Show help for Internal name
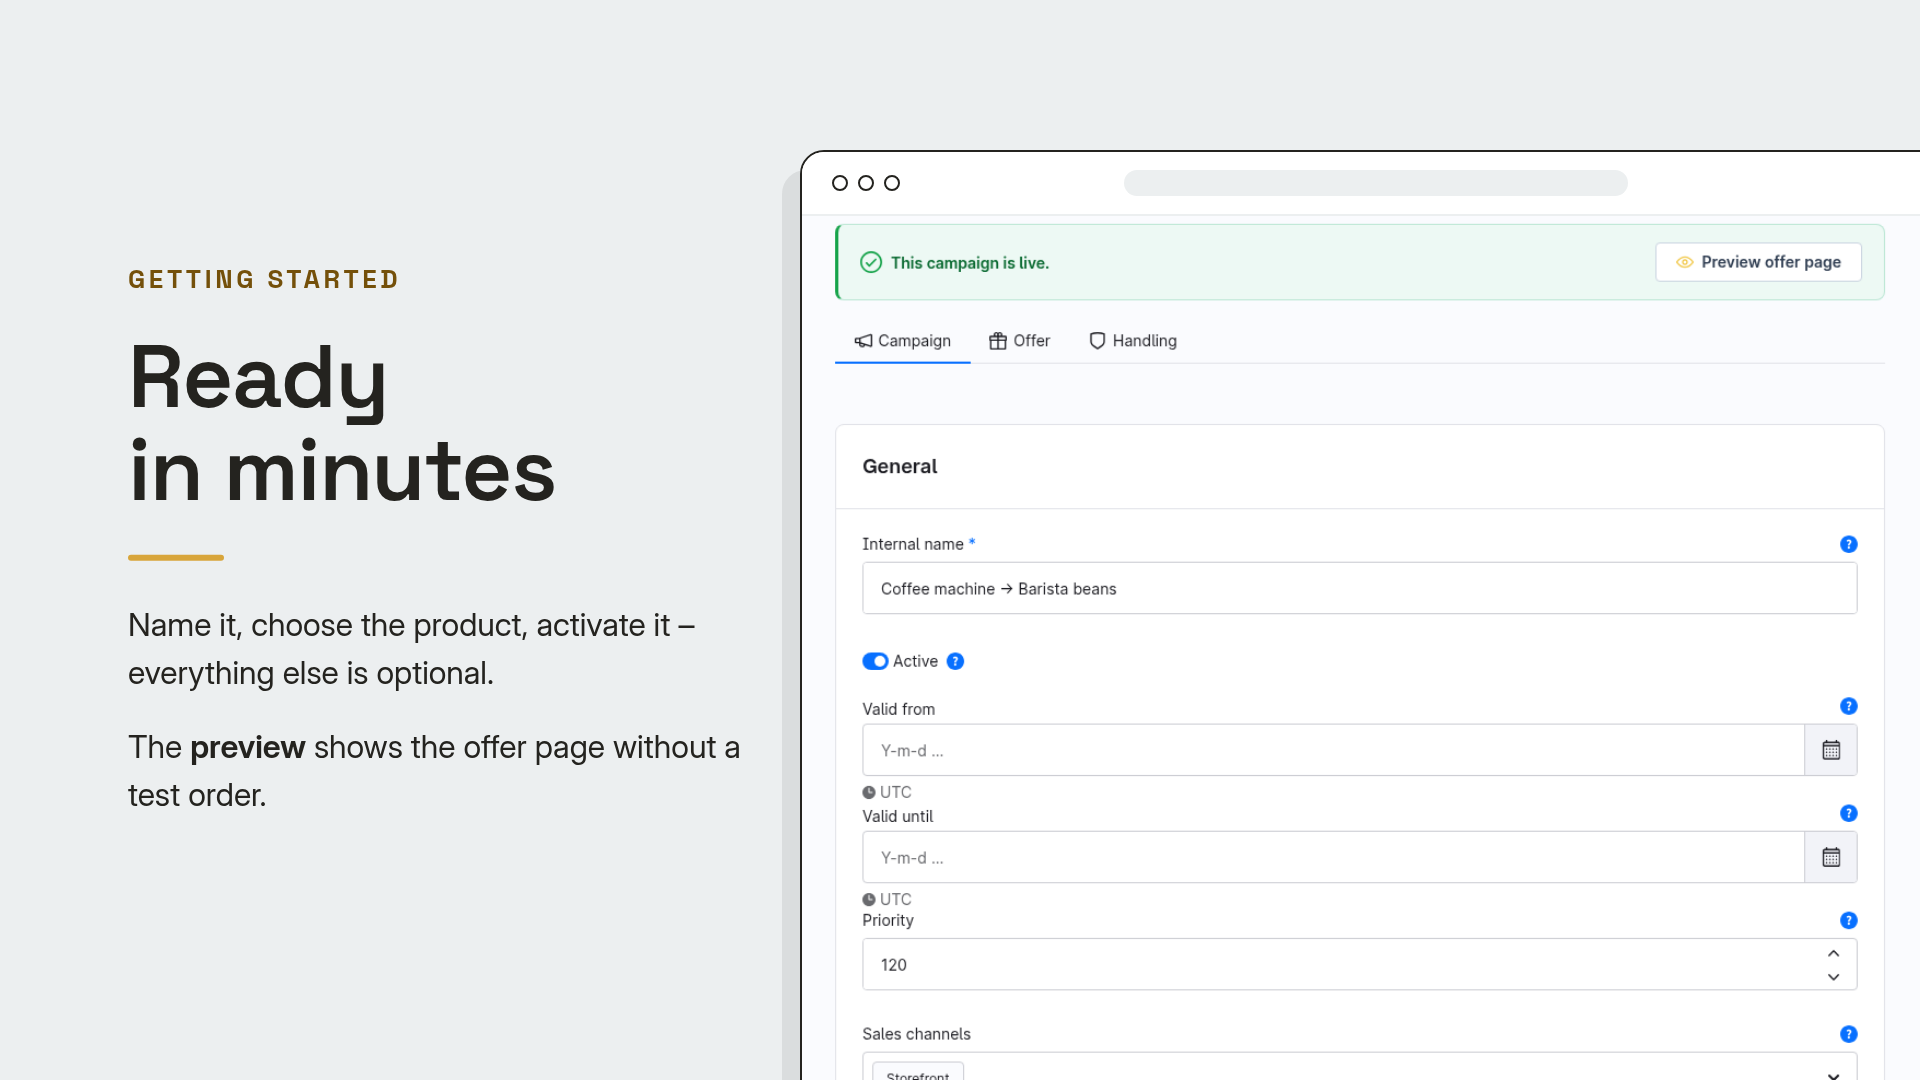The image size is (1920, 1080). point(1848,544)
